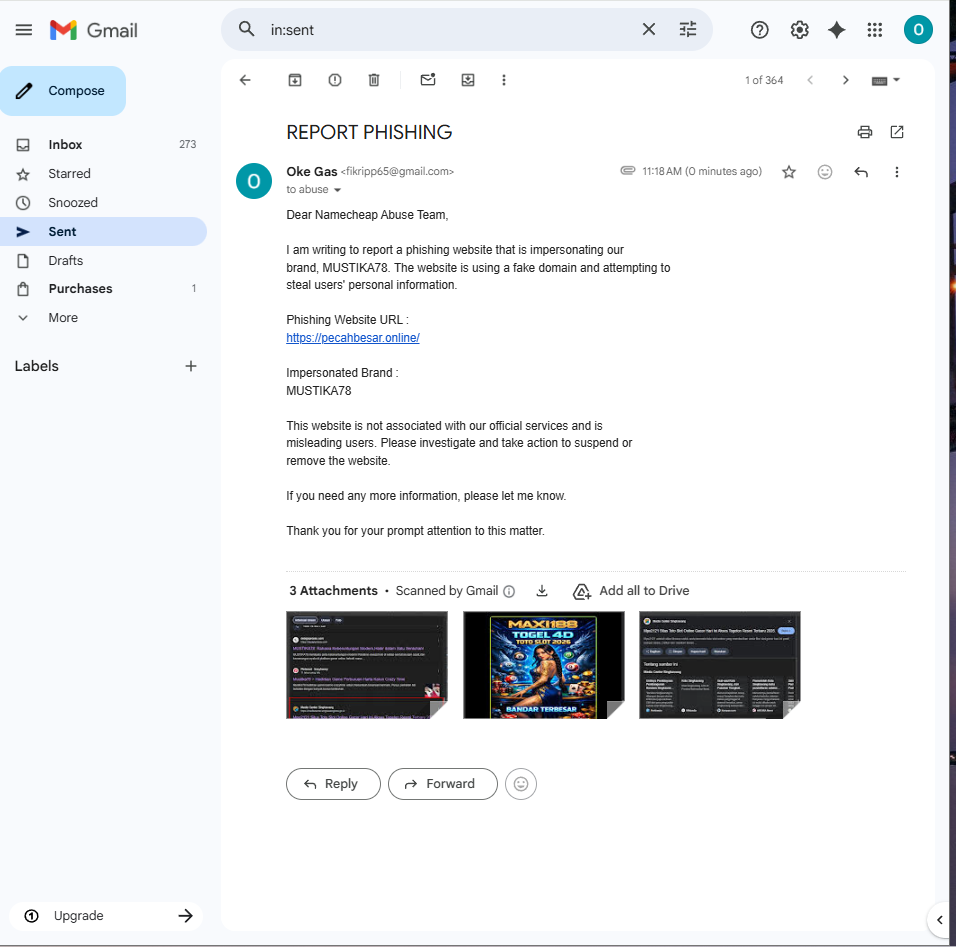Open Support help icon

pos(759,30)
